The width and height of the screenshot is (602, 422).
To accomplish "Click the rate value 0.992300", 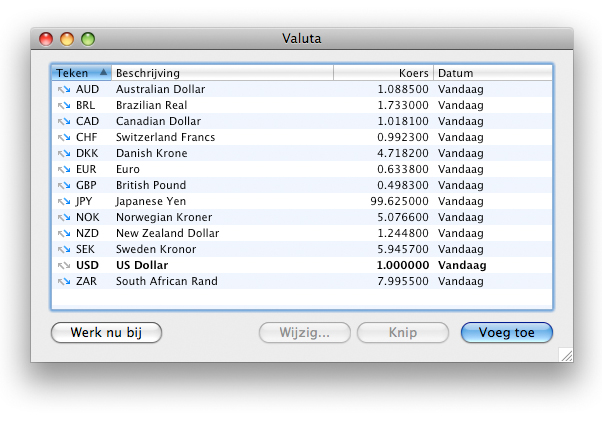I will 403,137.
